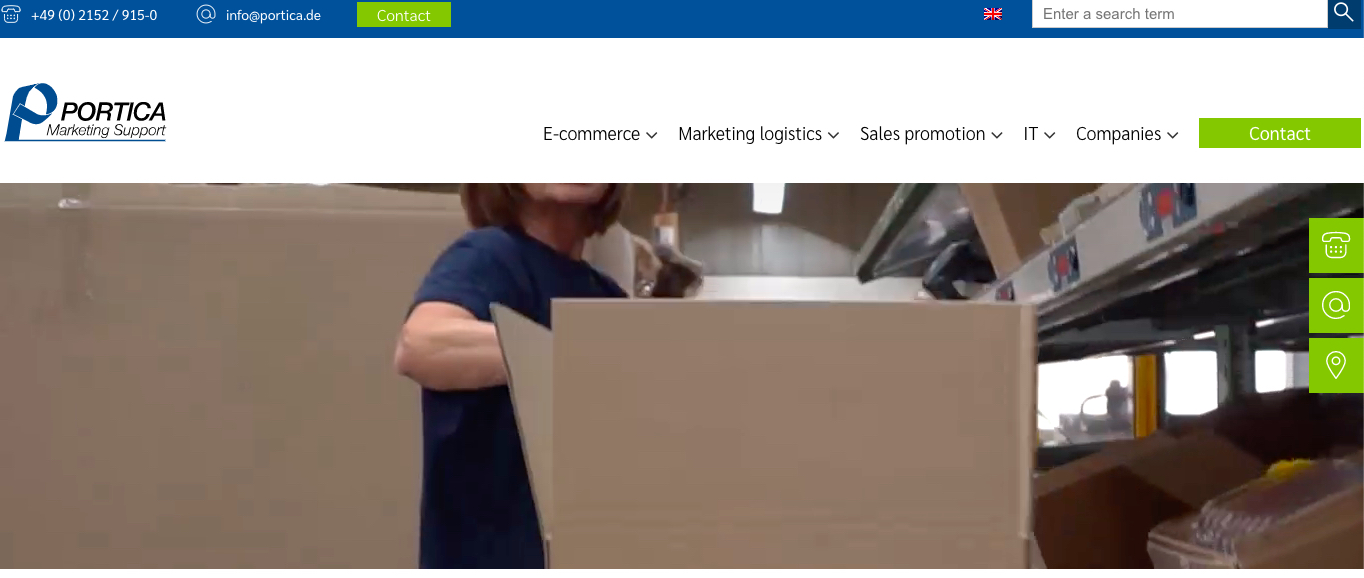Click the email @ icon in top bar
This screenshot has width=1364, height=578.
click(206, 14)
